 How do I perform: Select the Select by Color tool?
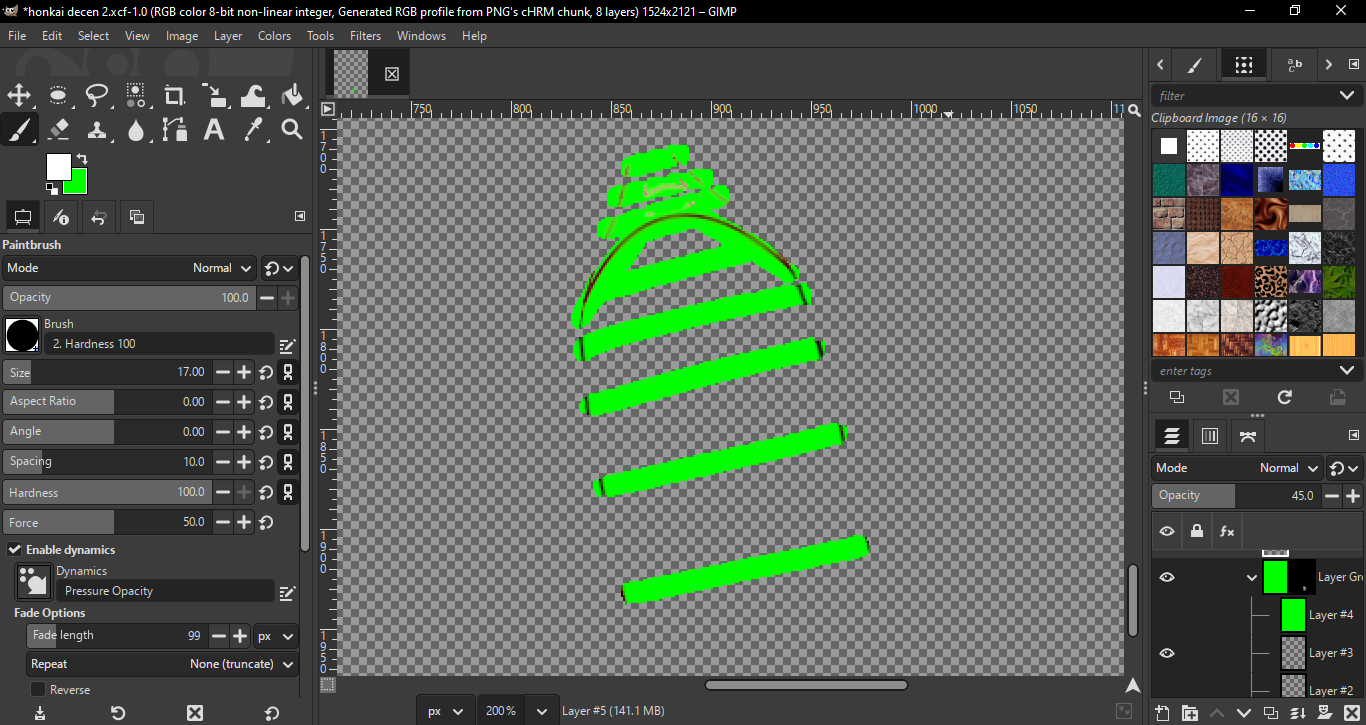pyautogui.click(x=136, y=96)
